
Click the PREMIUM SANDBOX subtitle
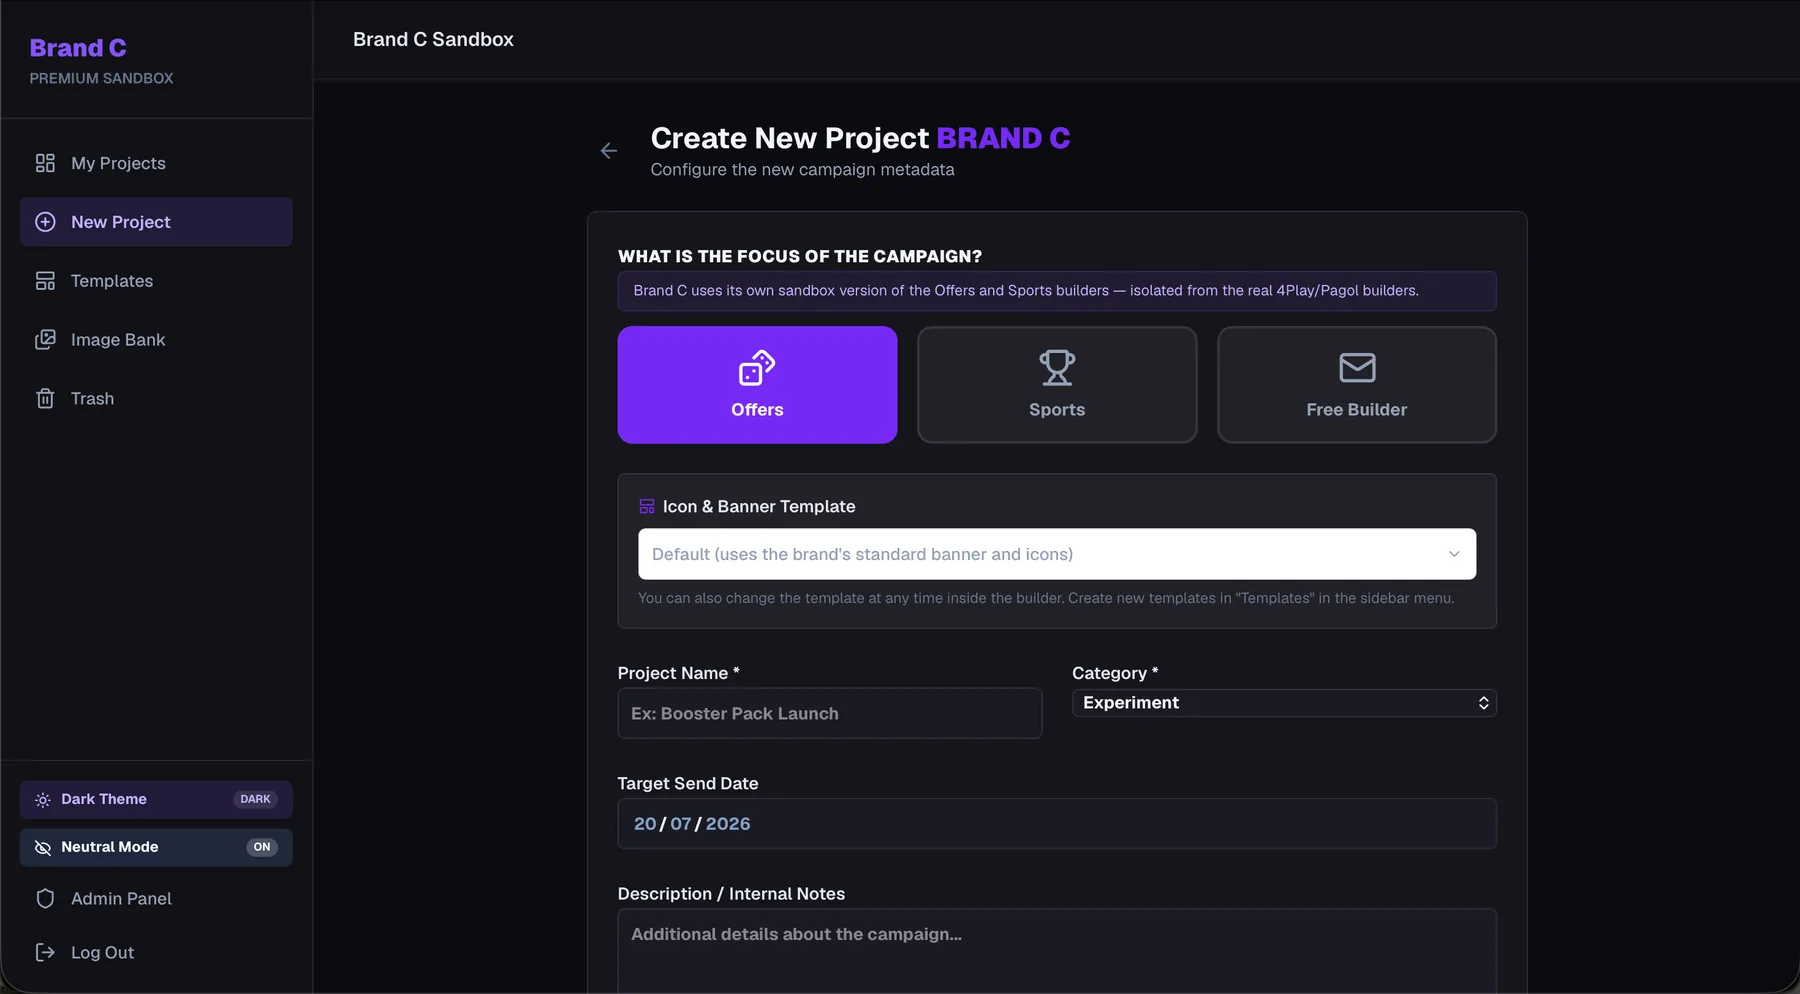[x=101, y=78]
